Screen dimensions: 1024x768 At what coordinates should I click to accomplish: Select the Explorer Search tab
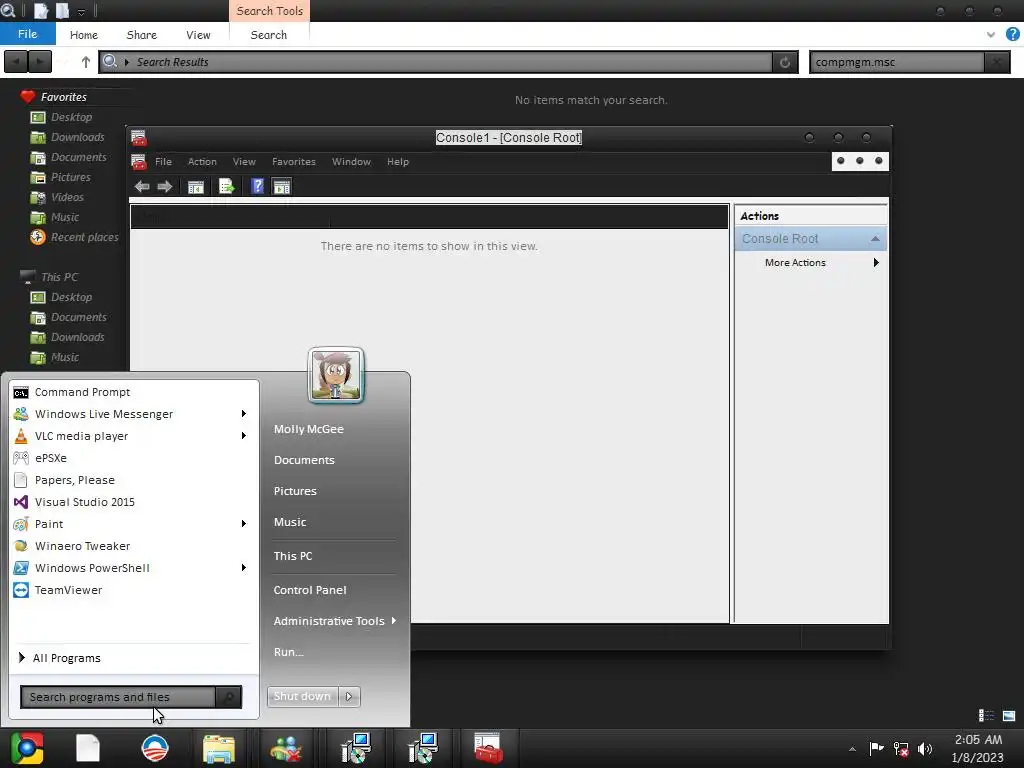pyautogui.click(x=268, y=35)
